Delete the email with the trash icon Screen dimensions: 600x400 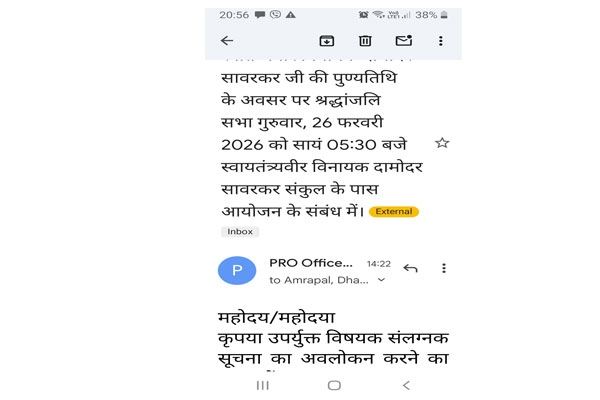click(365, 41)
